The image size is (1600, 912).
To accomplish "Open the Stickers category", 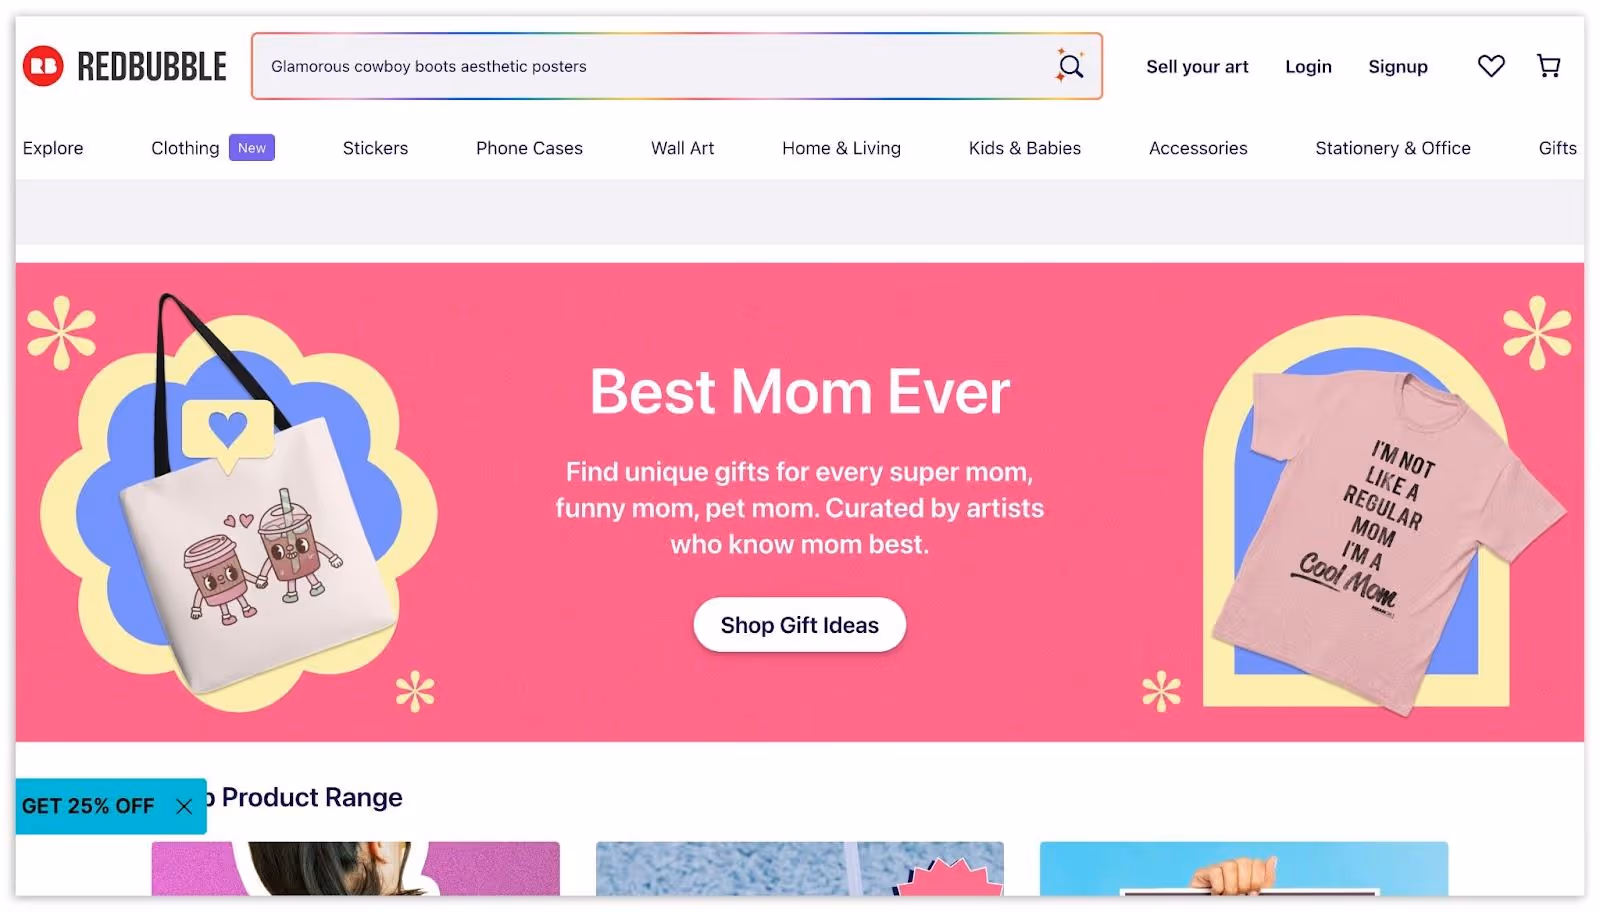I will click(x=375, y=148).
